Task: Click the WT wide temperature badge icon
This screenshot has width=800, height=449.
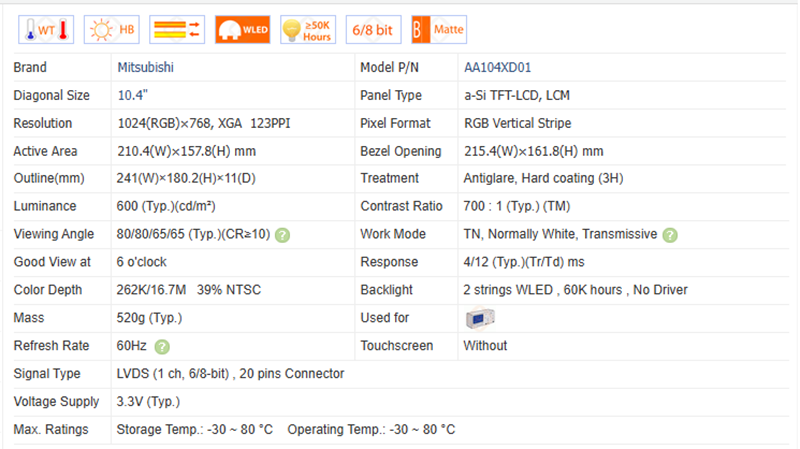Action: pos(46,30)
